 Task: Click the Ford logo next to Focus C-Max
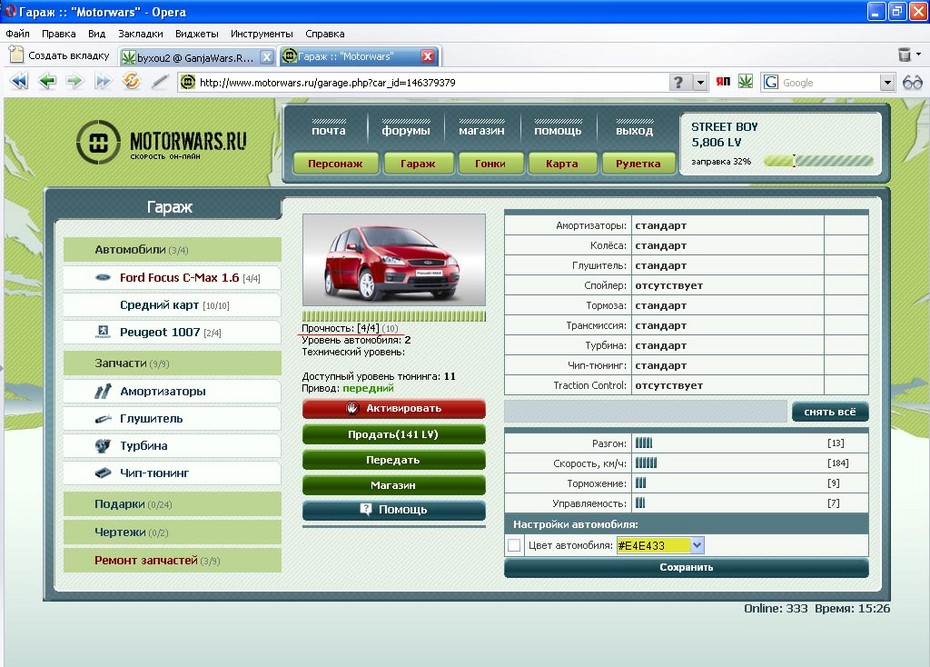click(x=103, y=277)
